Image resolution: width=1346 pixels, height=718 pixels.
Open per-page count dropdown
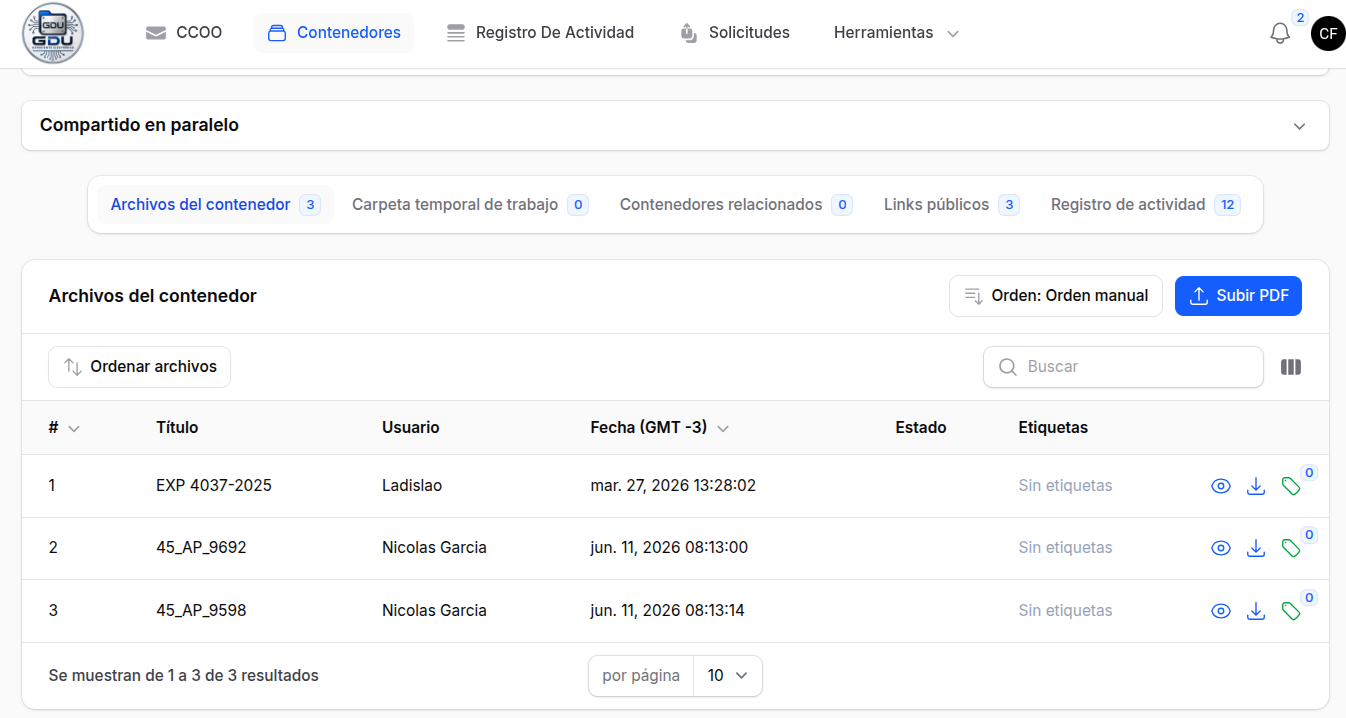[728, 676]
